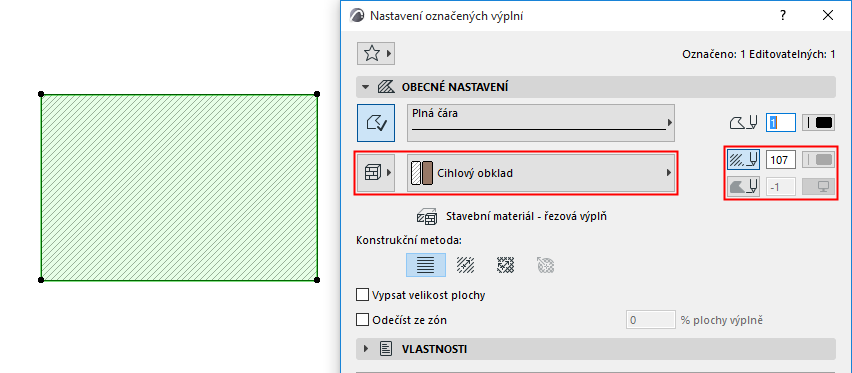Click inside the green hatched fill rectangle
Viewport: 852px width, 373px height.
179,187
